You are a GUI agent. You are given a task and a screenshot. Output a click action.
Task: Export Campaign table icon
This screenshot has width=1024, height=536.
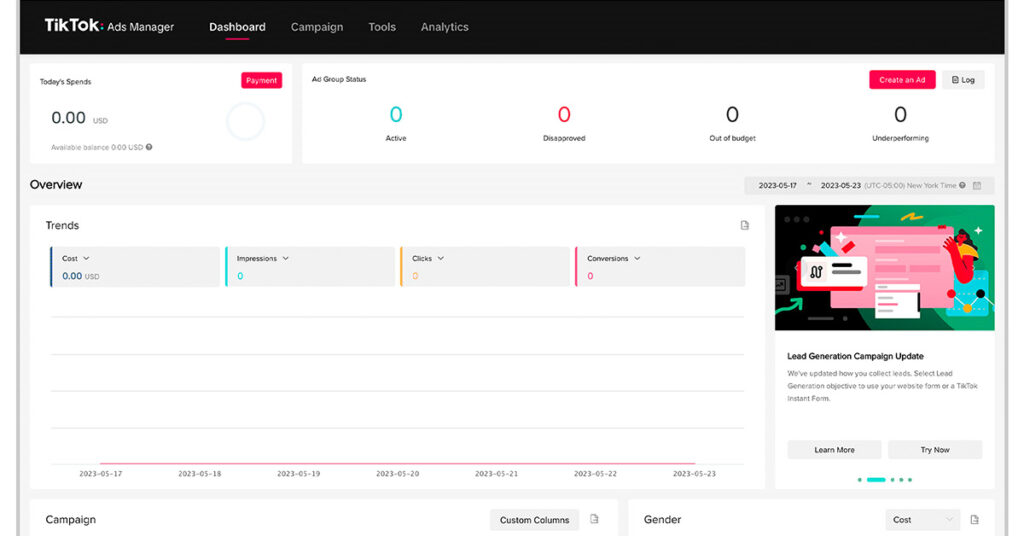click(594, 519)
